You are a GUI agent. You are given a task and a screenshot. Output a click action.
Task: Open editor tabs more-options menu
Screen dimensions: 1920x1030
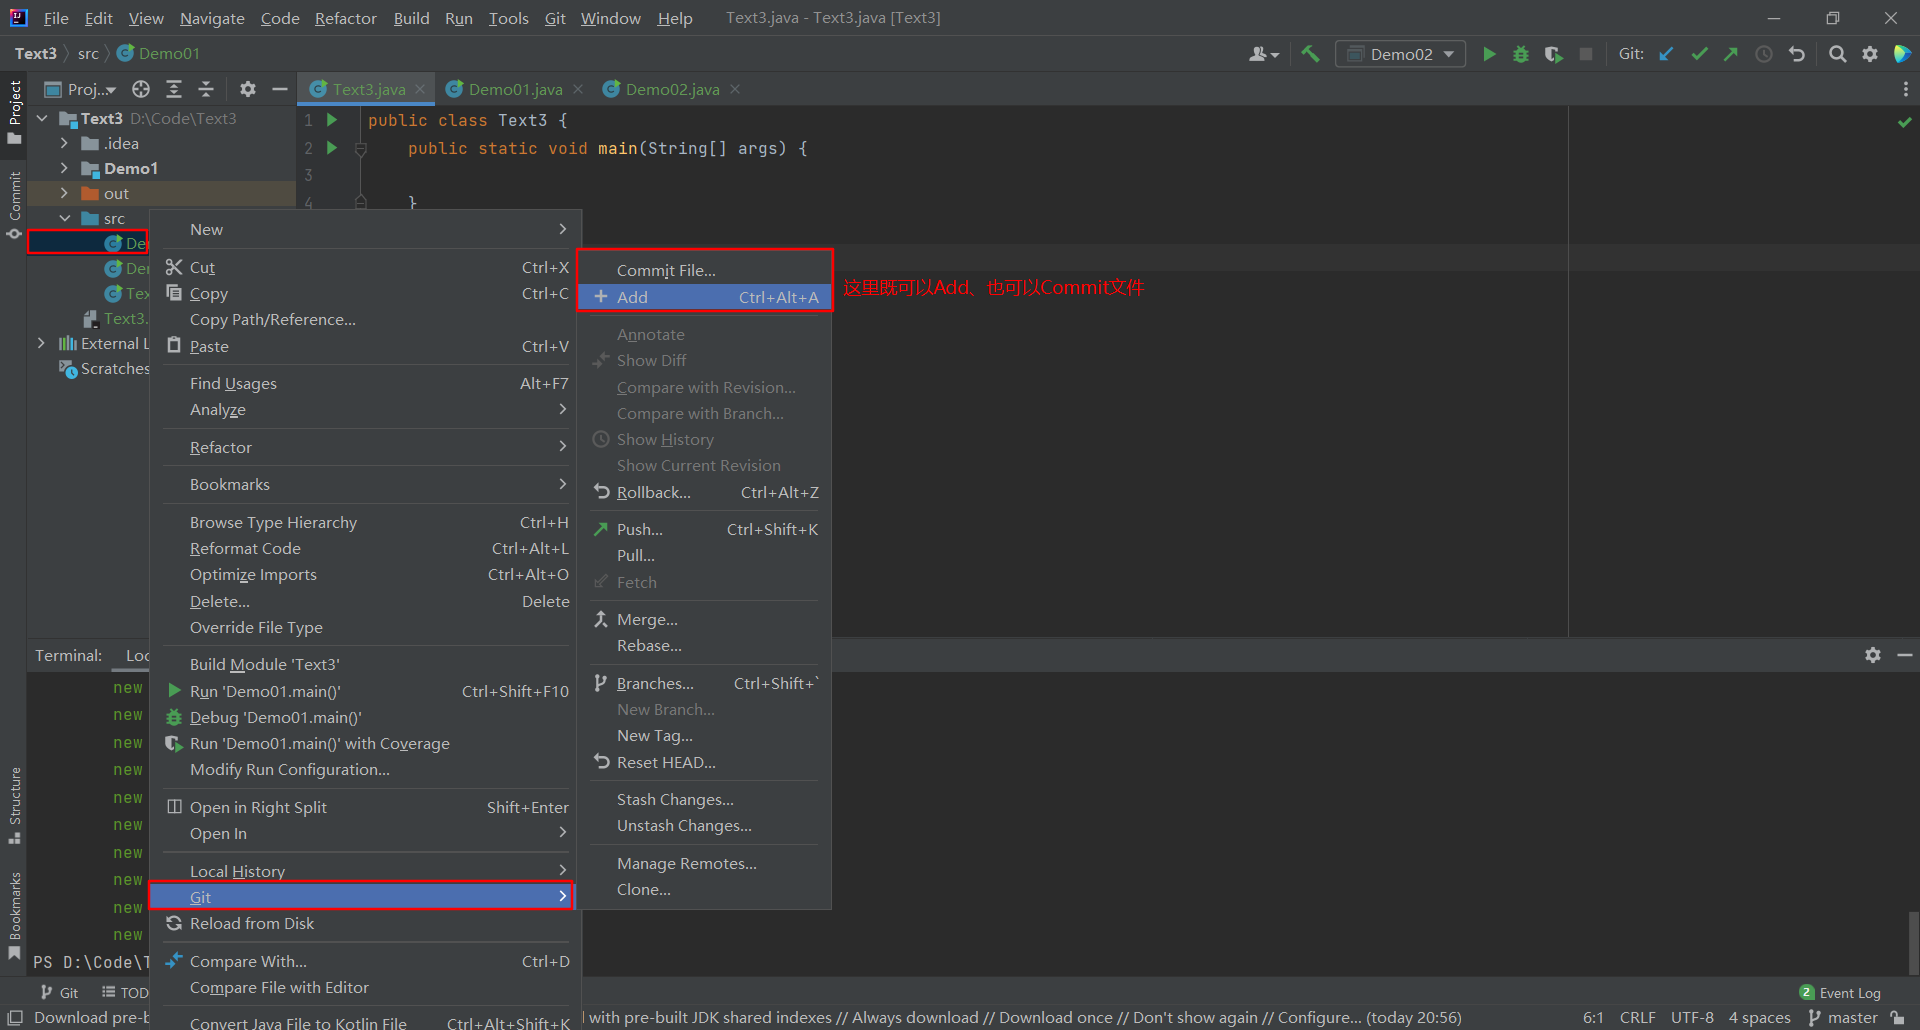click(1905, 89)
